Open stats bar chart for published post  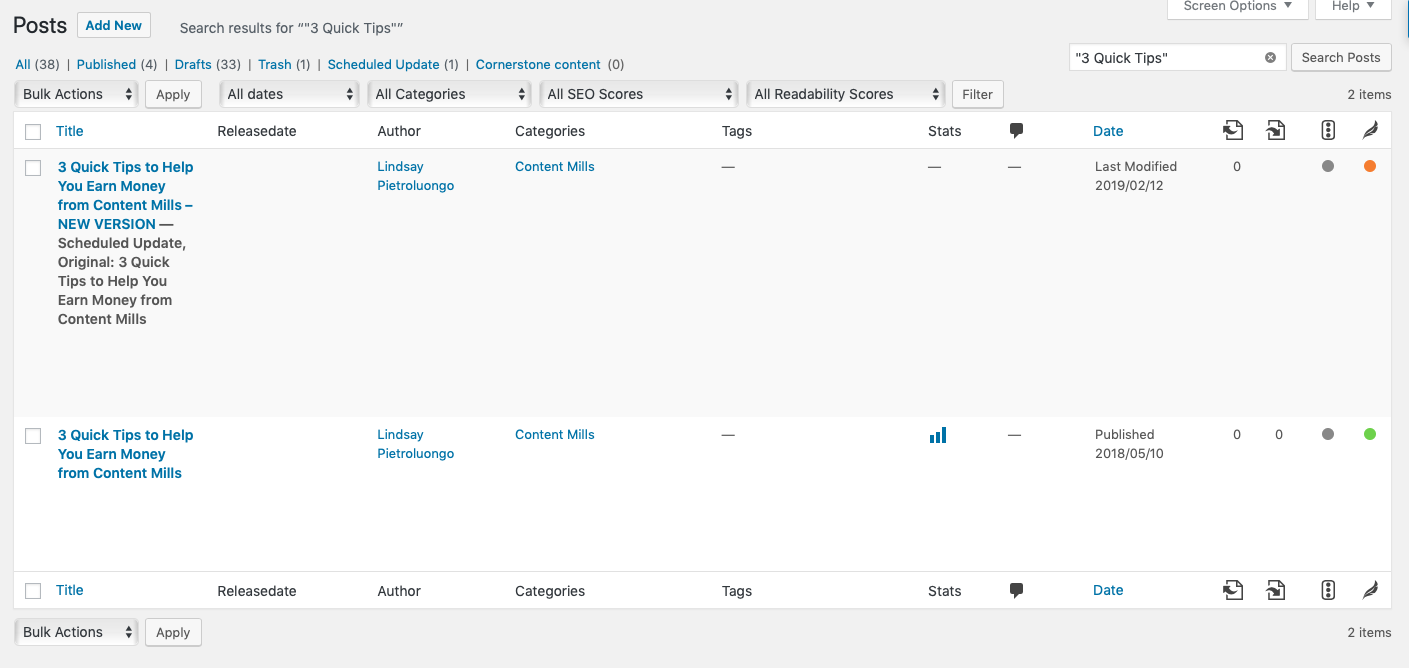click(x=937, y=435)
